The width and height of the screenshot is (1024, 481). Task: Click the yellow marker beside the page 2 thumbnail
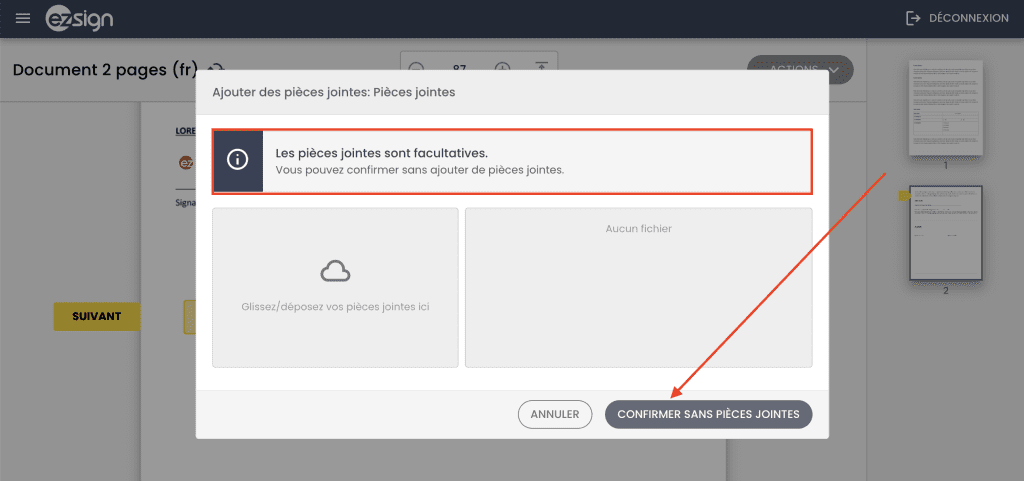coord(903,196)
